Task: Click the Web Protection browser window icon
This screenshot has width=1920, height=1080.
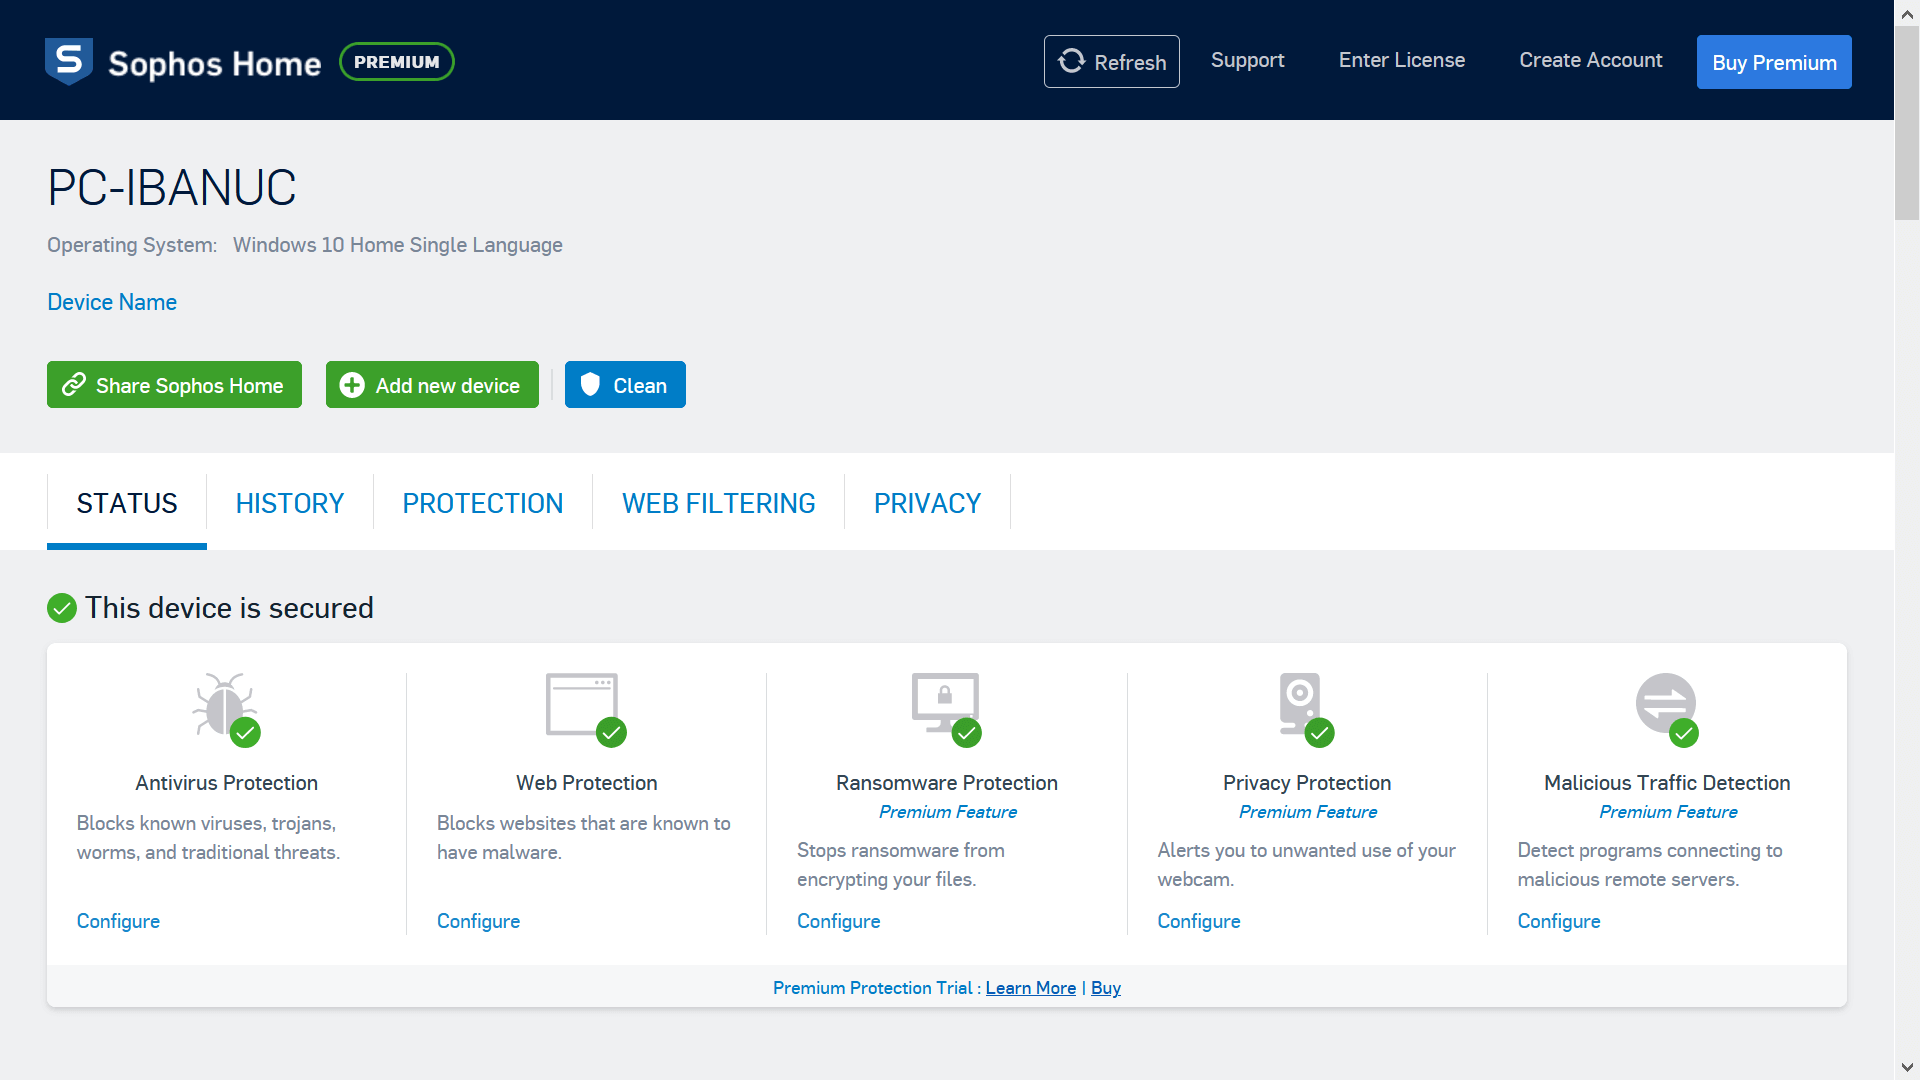Action: coord(586,709)
